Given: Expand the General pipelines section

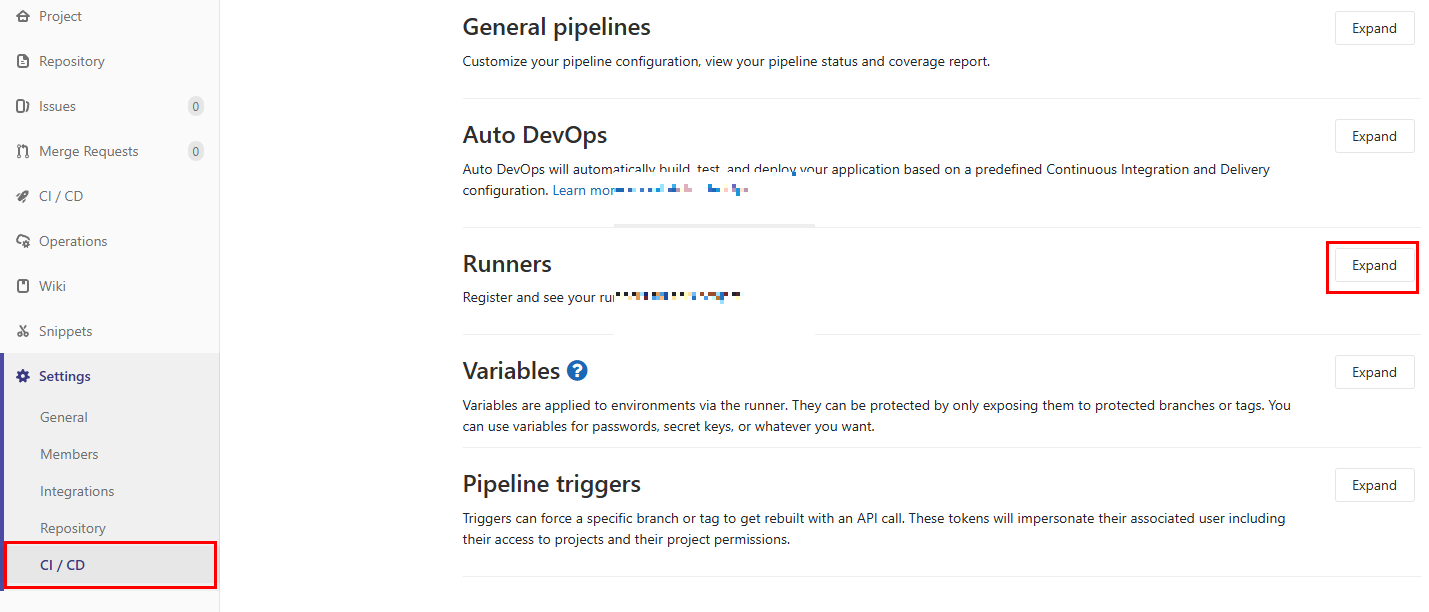Looking at the screenshot, I should point(1374,28).
